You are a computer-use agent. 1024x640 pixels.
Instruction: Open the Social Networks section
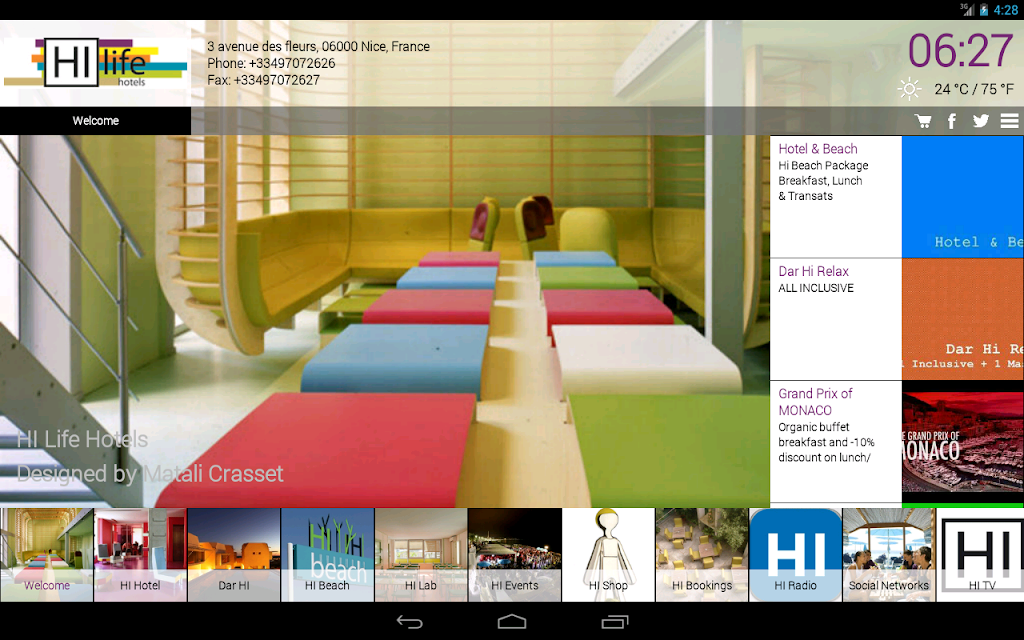(889, 554)
